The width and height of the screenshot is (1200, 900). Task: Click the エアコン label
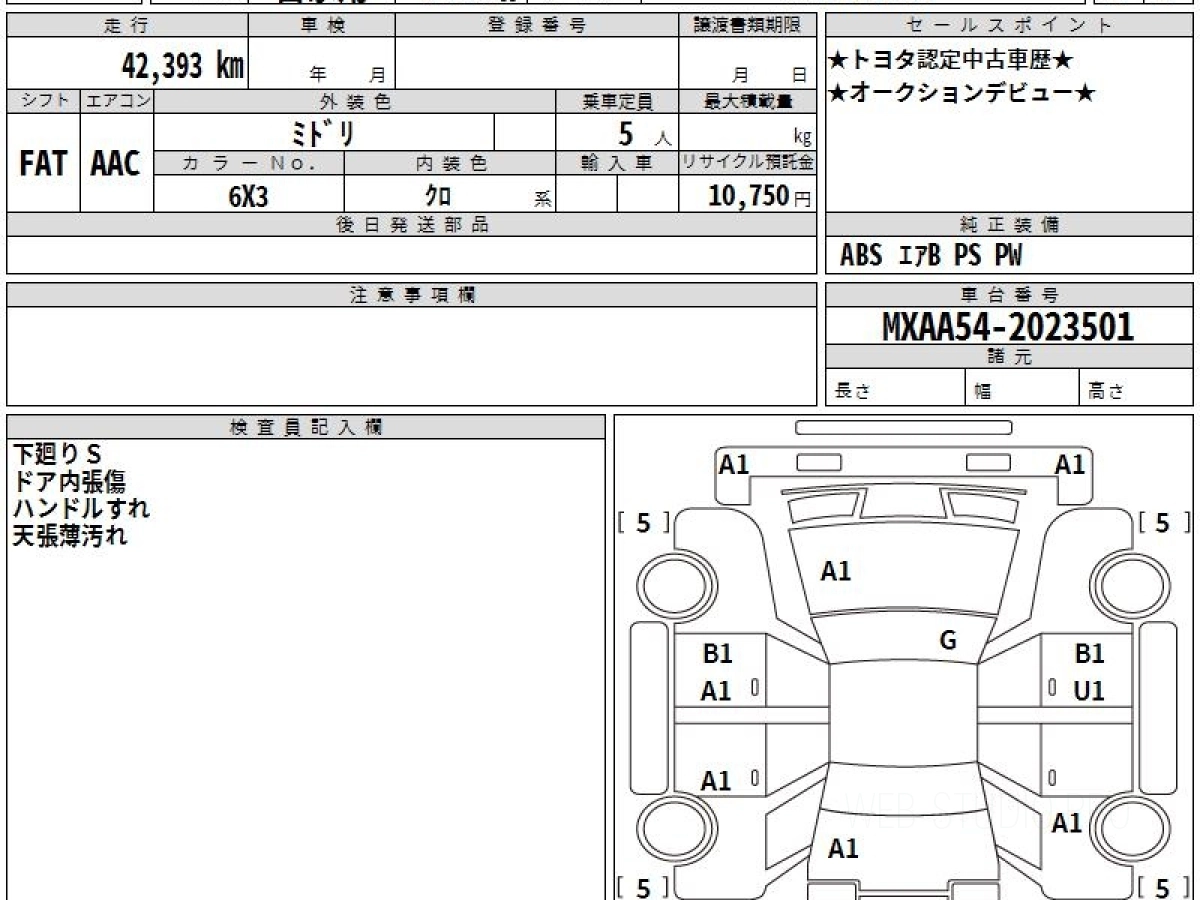point(117,101)
